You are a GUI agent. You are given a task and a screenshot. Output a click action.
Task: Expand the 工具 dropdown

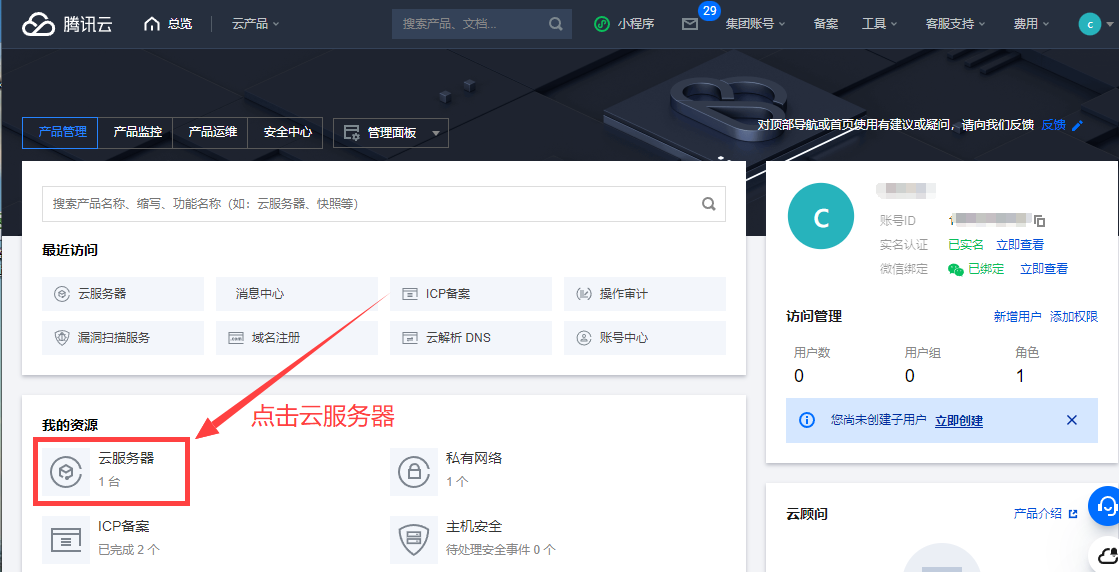click(879, 24)
